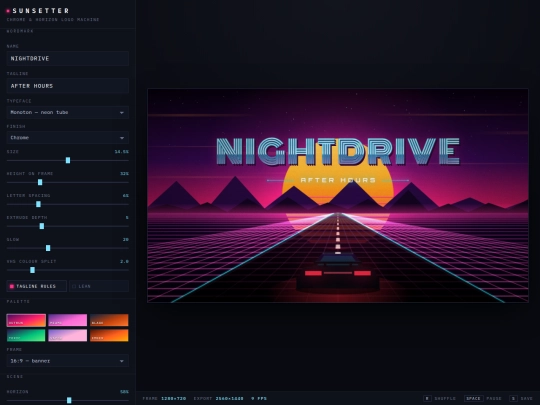This screenshot has height=405, width=540.
Task: Click the export value 2560×1440
Action: (x=229, y=398)
